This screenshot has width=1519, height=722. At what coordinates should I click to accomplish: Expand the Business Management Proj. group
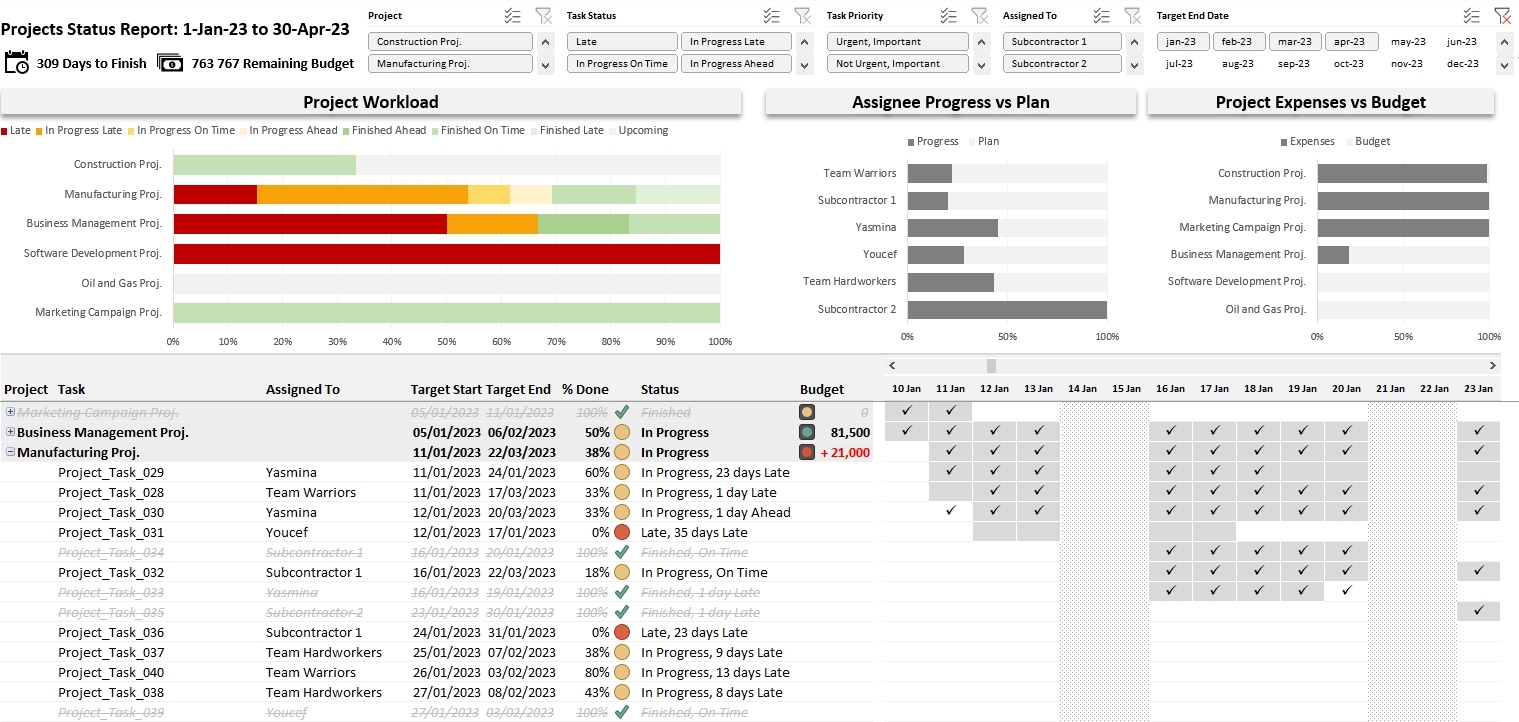point(8,432)
